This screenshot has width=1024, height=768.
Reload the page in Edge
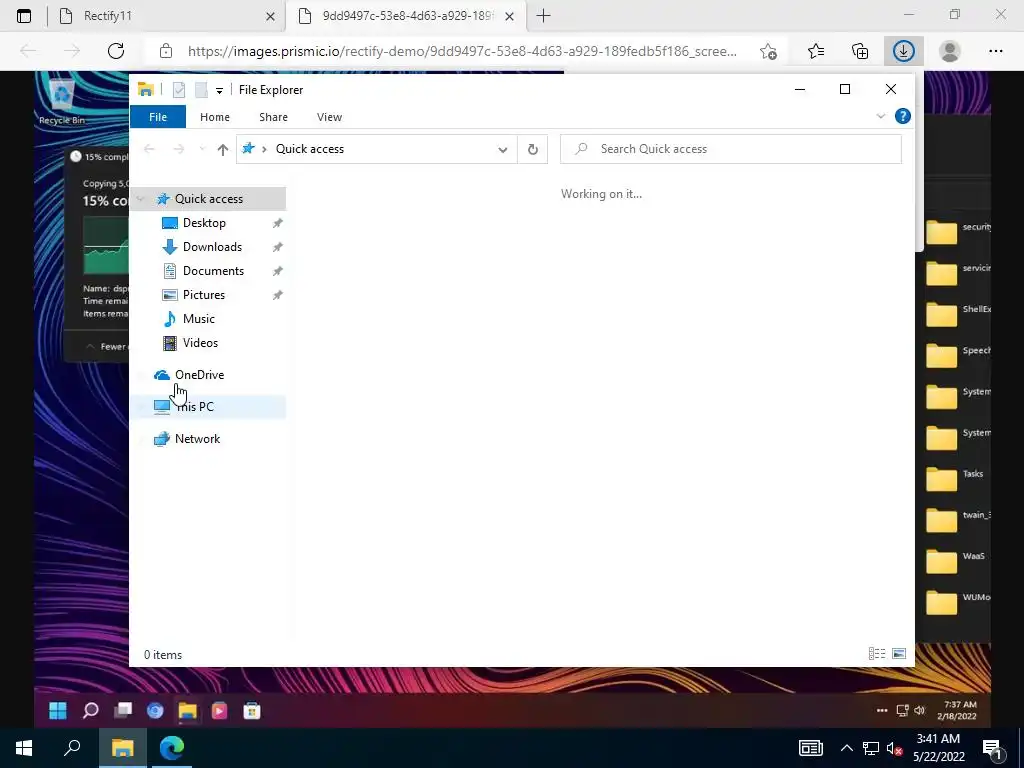tap(116, 51)
